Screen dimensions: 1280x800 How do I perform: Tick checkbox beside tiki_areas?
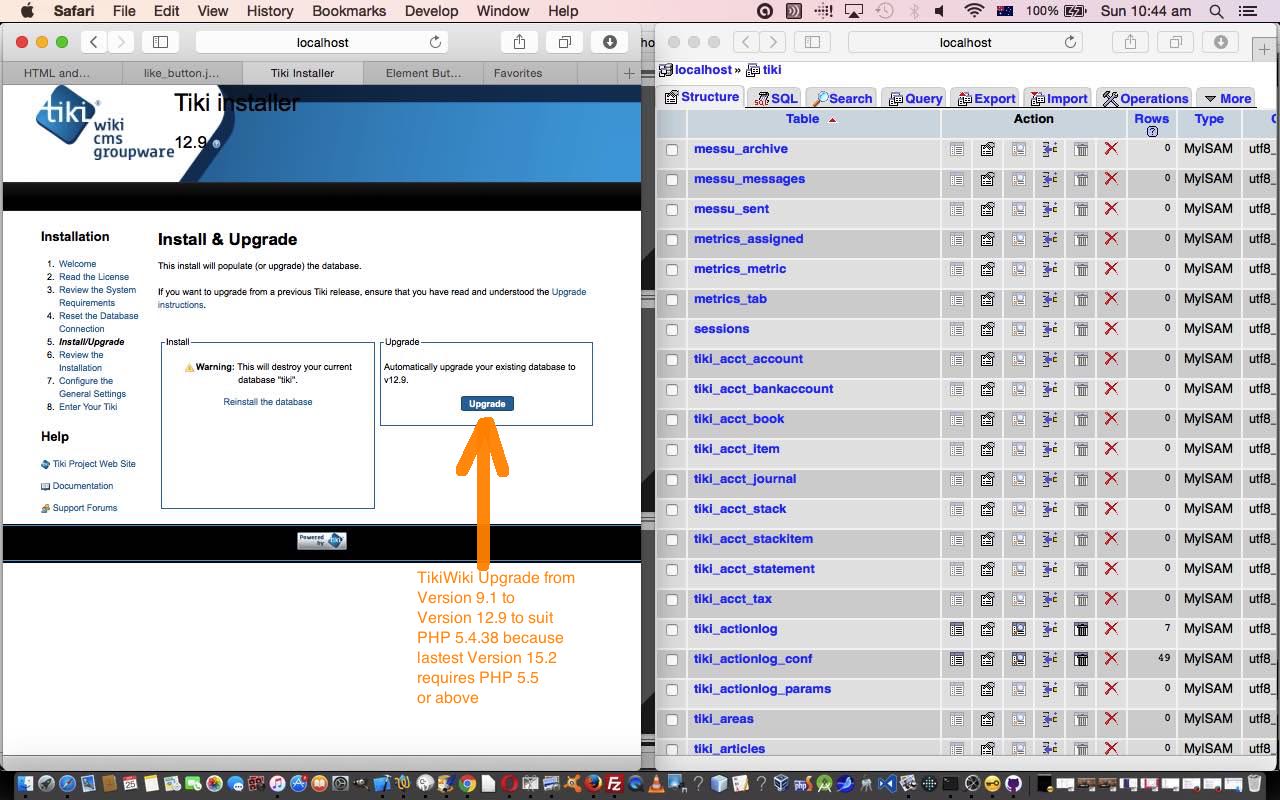click(672, 720)
